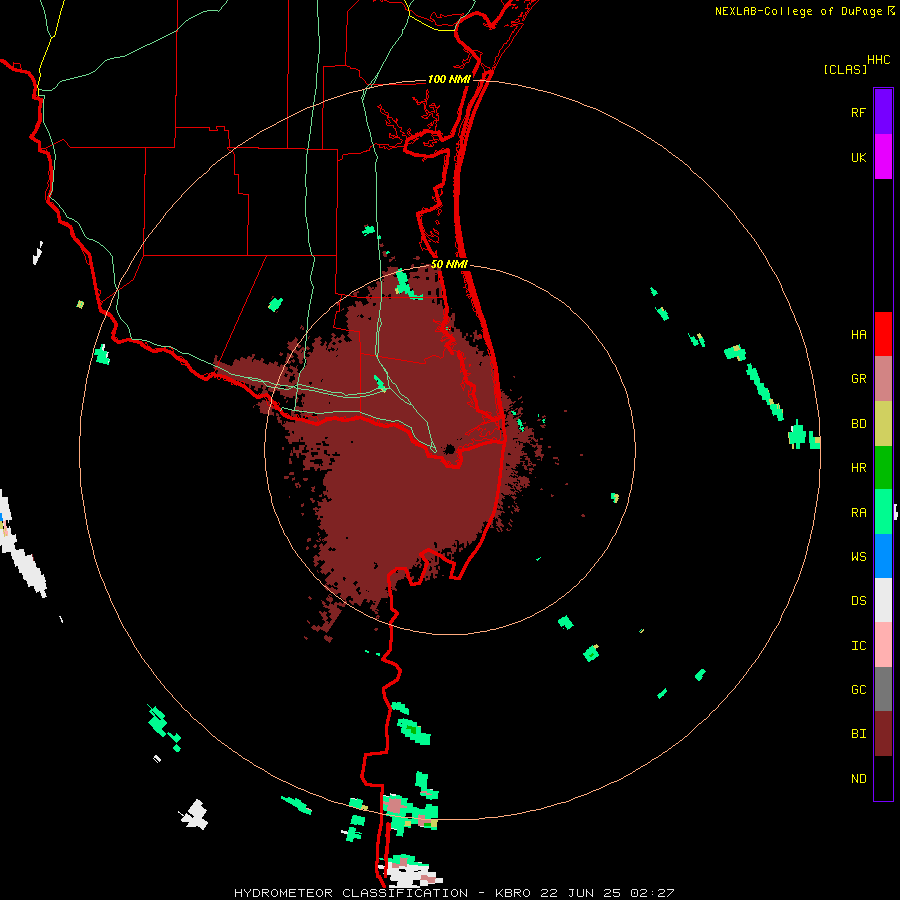
Task: Select the 'HR' legend label
Action: coord(858,467)
